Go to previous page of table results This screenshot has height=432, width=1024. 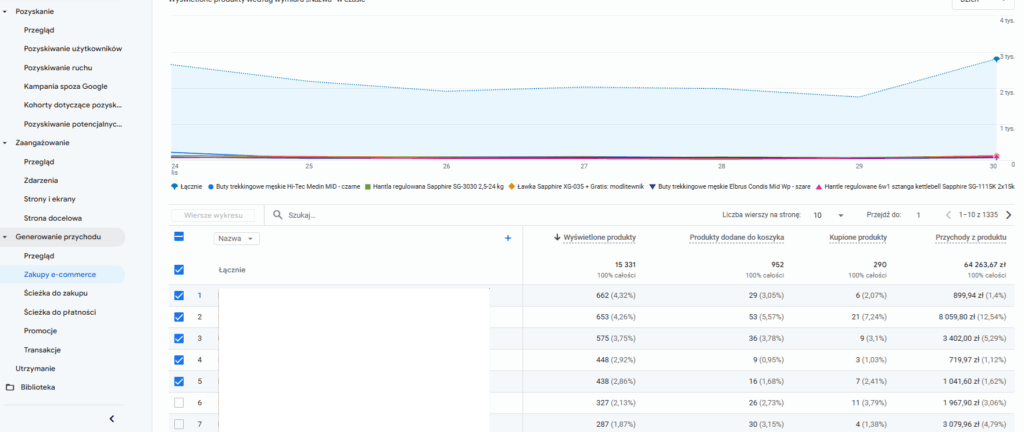point(948,215)
